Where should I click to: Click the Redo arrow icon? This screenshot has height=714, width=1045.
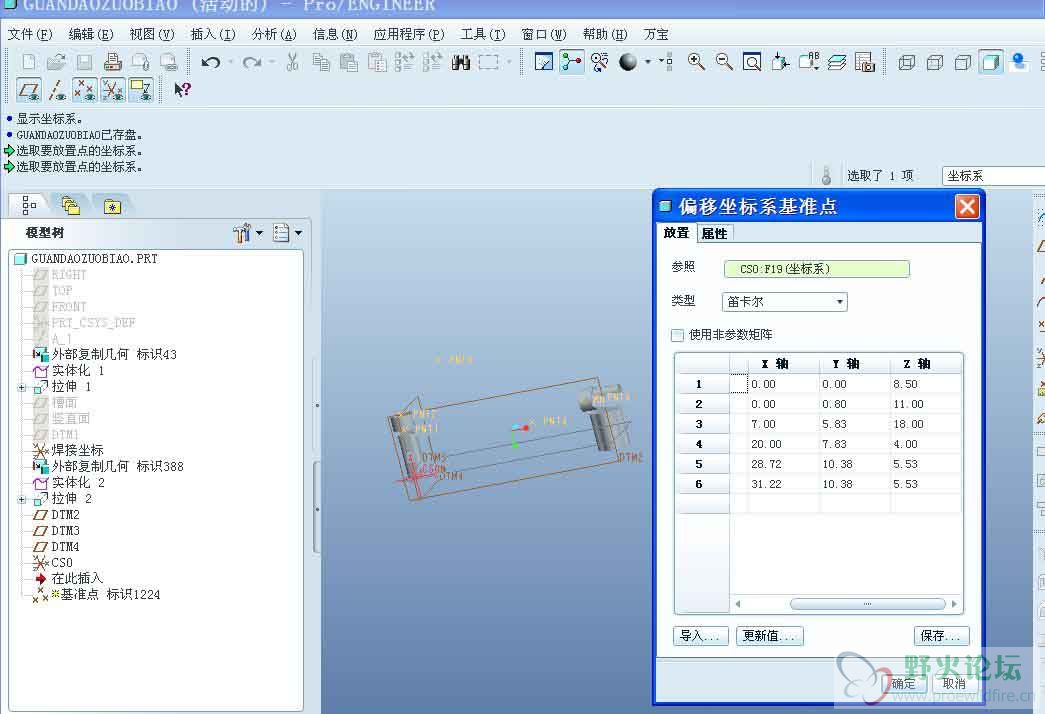(251, 62)
